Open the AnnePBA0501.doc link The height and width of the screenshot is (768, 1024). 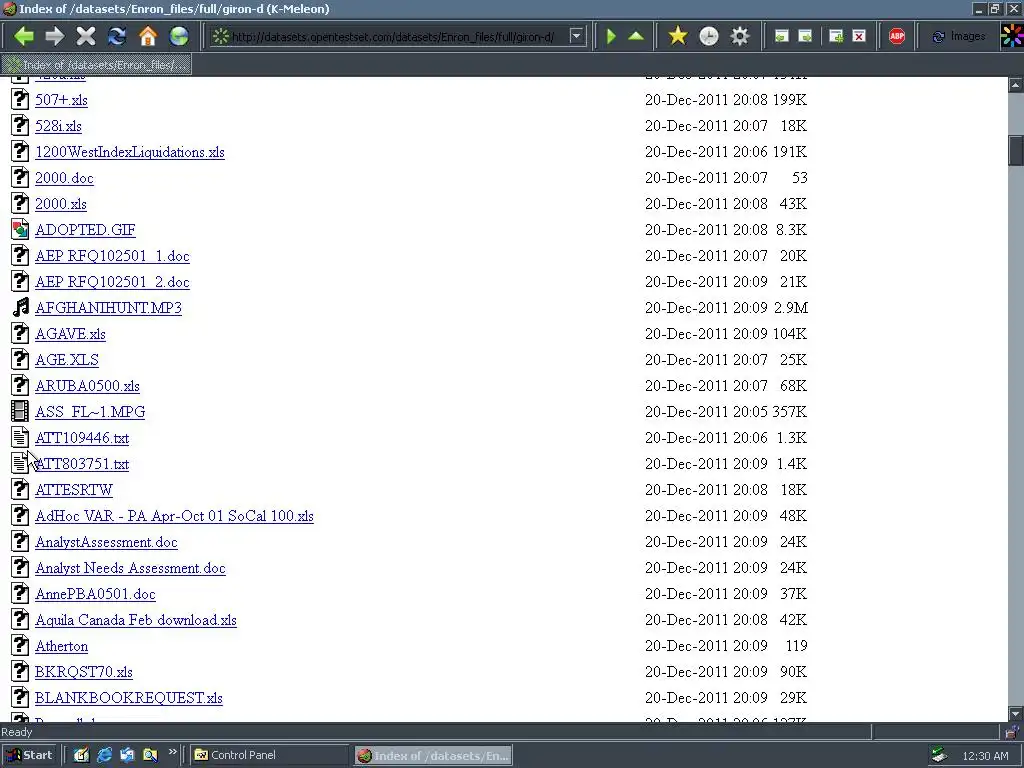(95, 594)
